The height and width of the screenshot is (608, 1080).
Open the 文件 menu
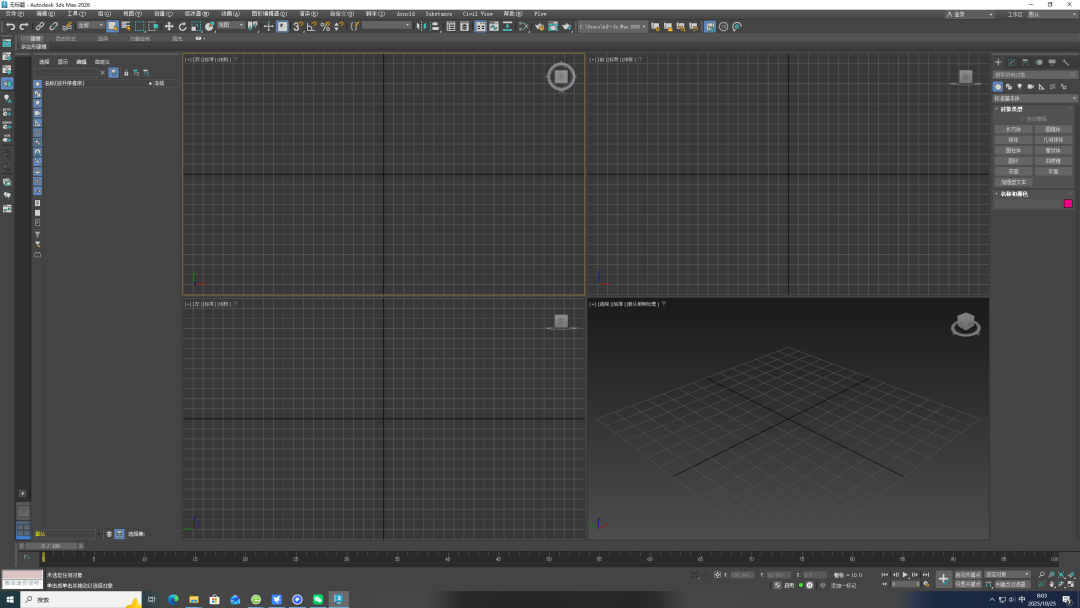(13, 14)
